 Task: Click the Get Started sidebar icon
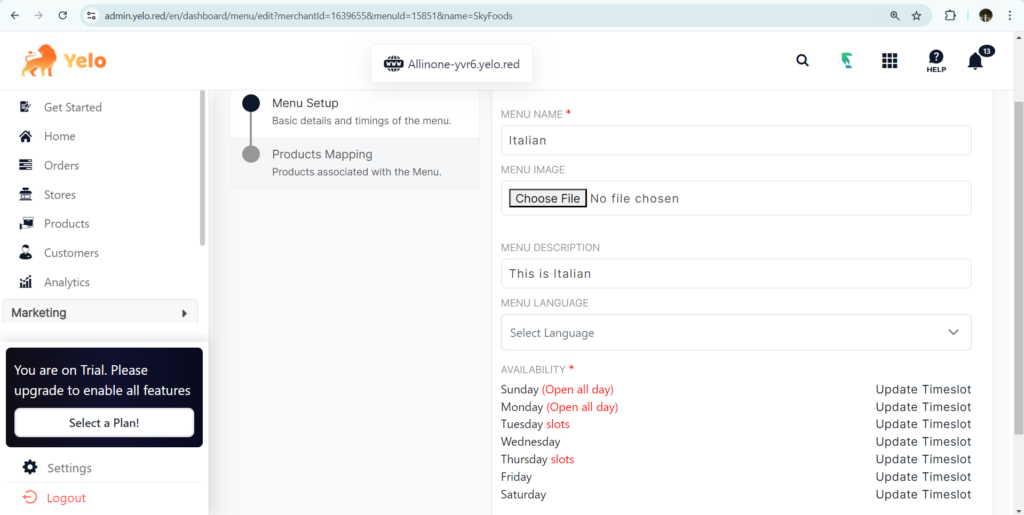[x=25, y=107]
